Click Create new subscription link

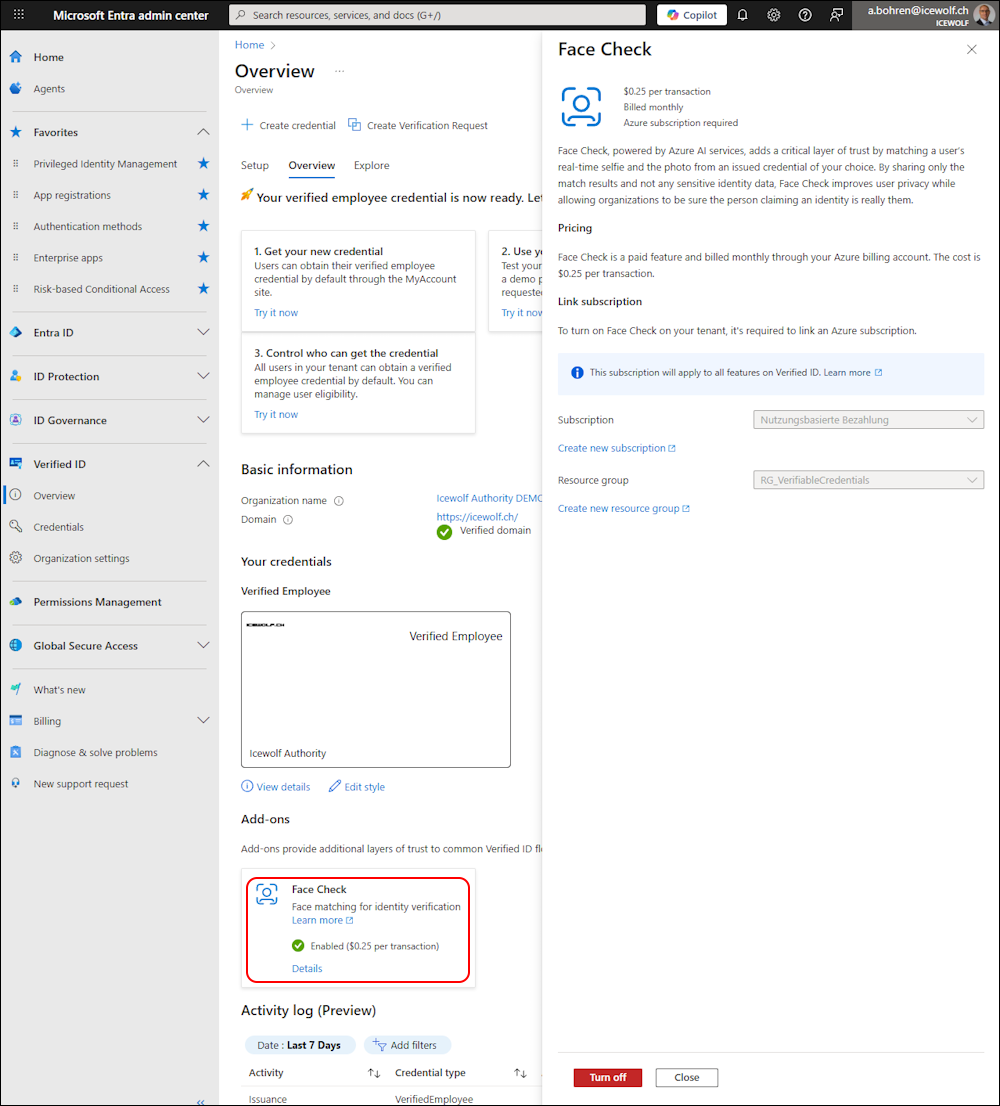(616, 448)
